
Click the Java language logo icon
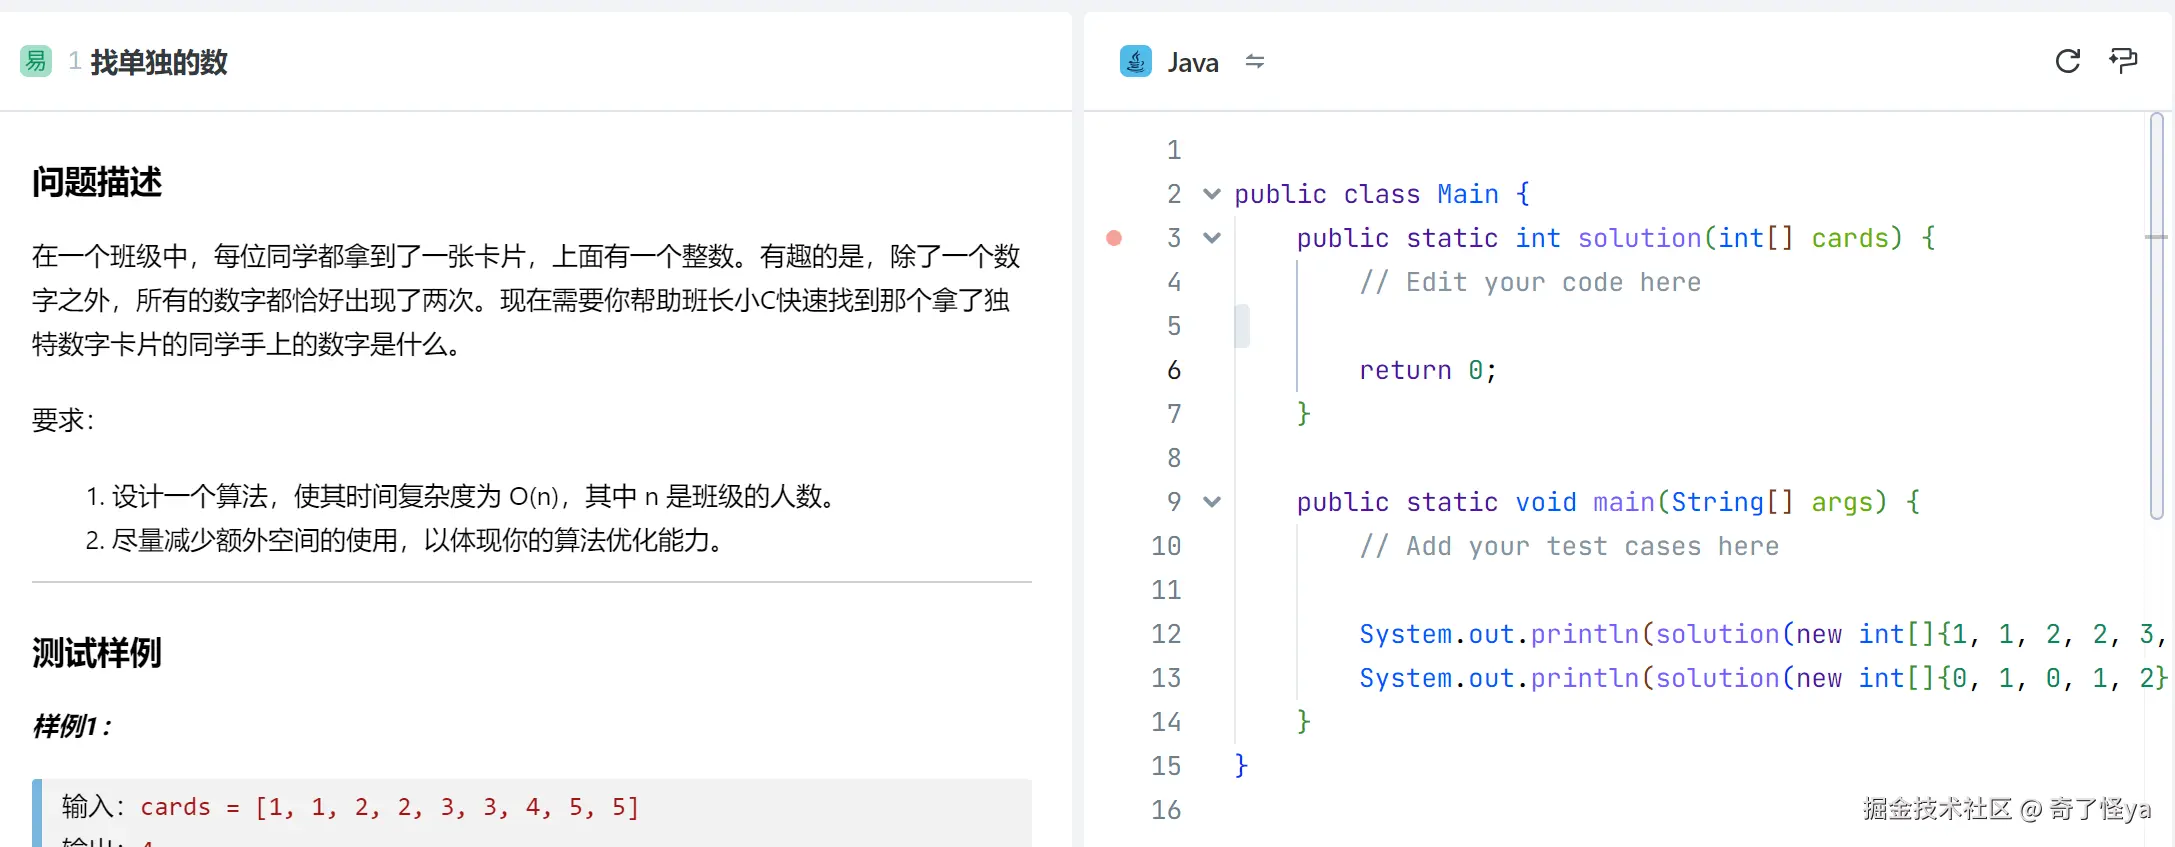pos(1135,62)
